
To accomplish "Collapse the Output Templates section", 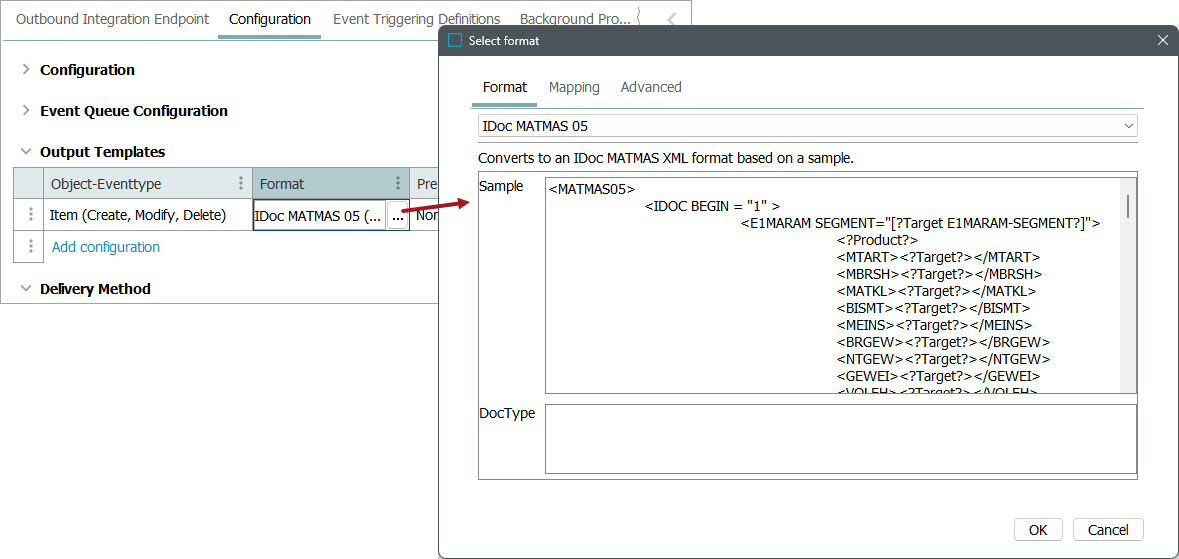I will click(x=26, y=152).
